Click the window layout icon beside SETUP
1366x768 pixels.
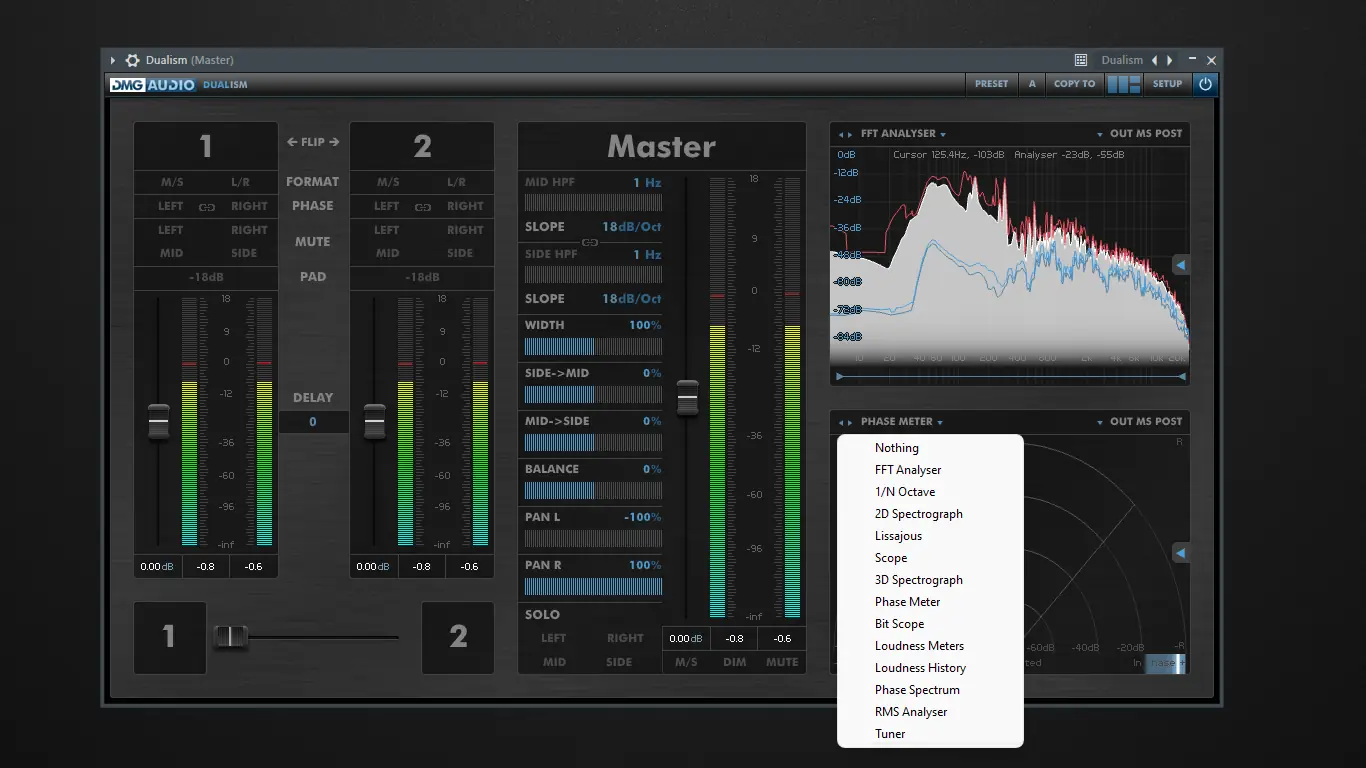pyautogui.click(x=1123, y=84)
